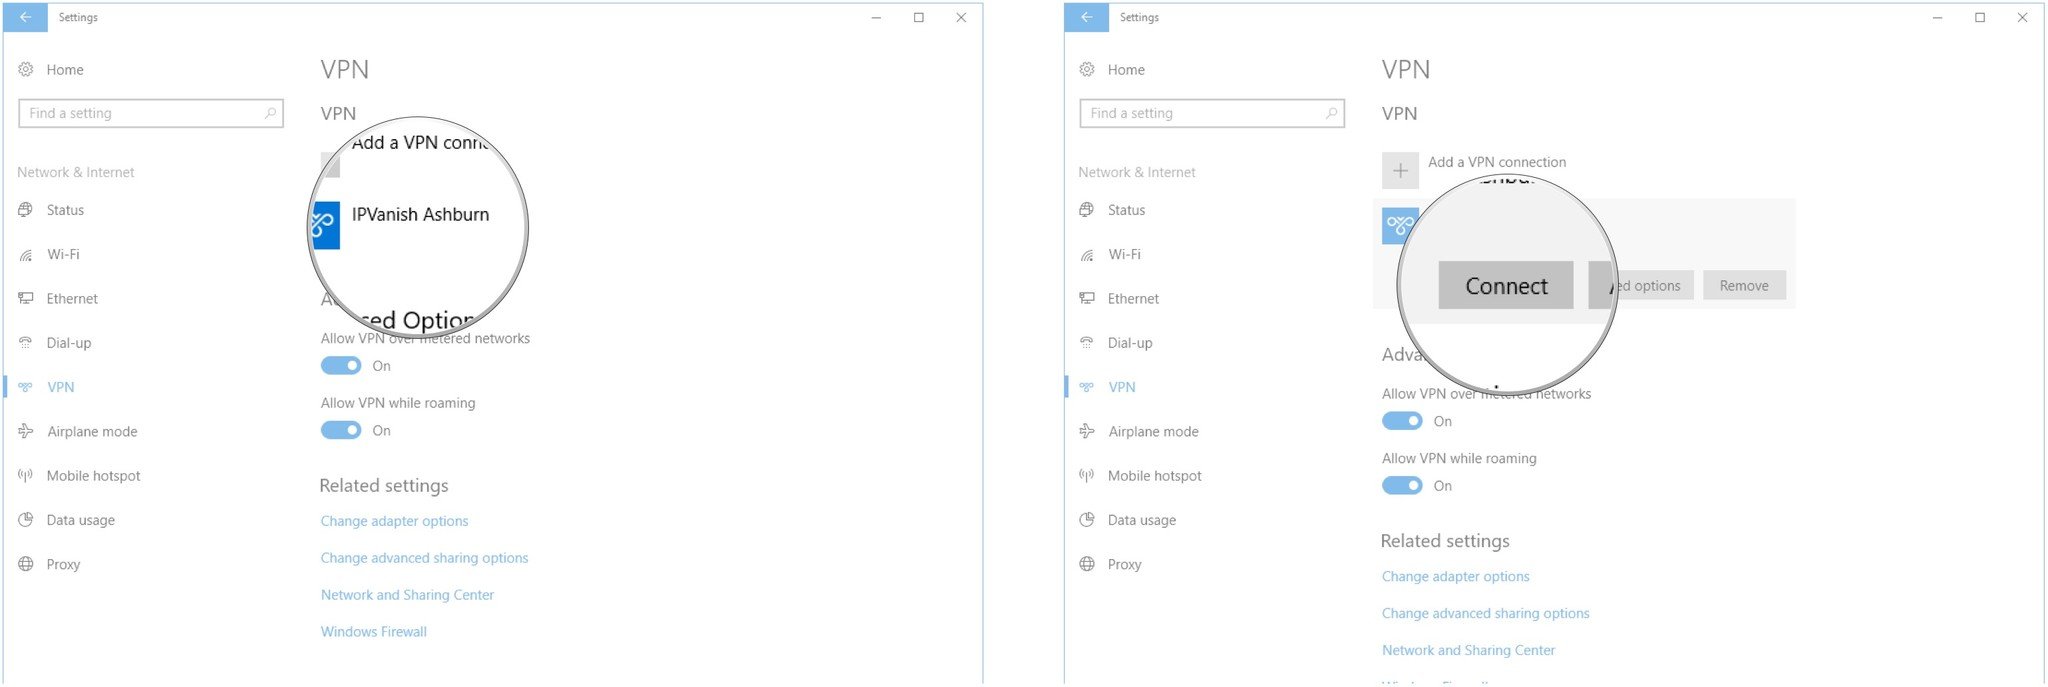Disable VPN over metered networks in left window
This screenshot has height=687, width=2048.
[341, 366]
